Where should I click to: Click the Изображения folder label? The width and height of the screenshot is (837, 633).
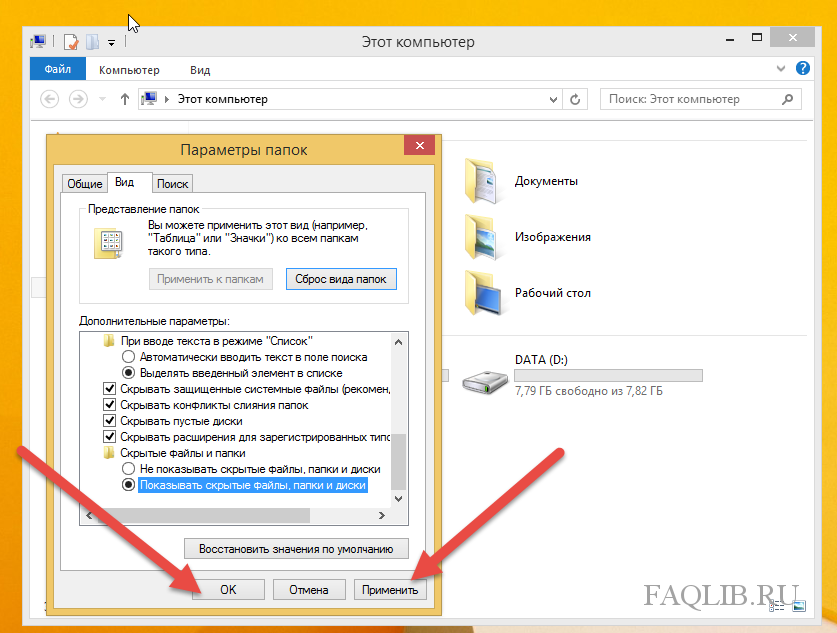pyautogui.click(x=552, y=237)
